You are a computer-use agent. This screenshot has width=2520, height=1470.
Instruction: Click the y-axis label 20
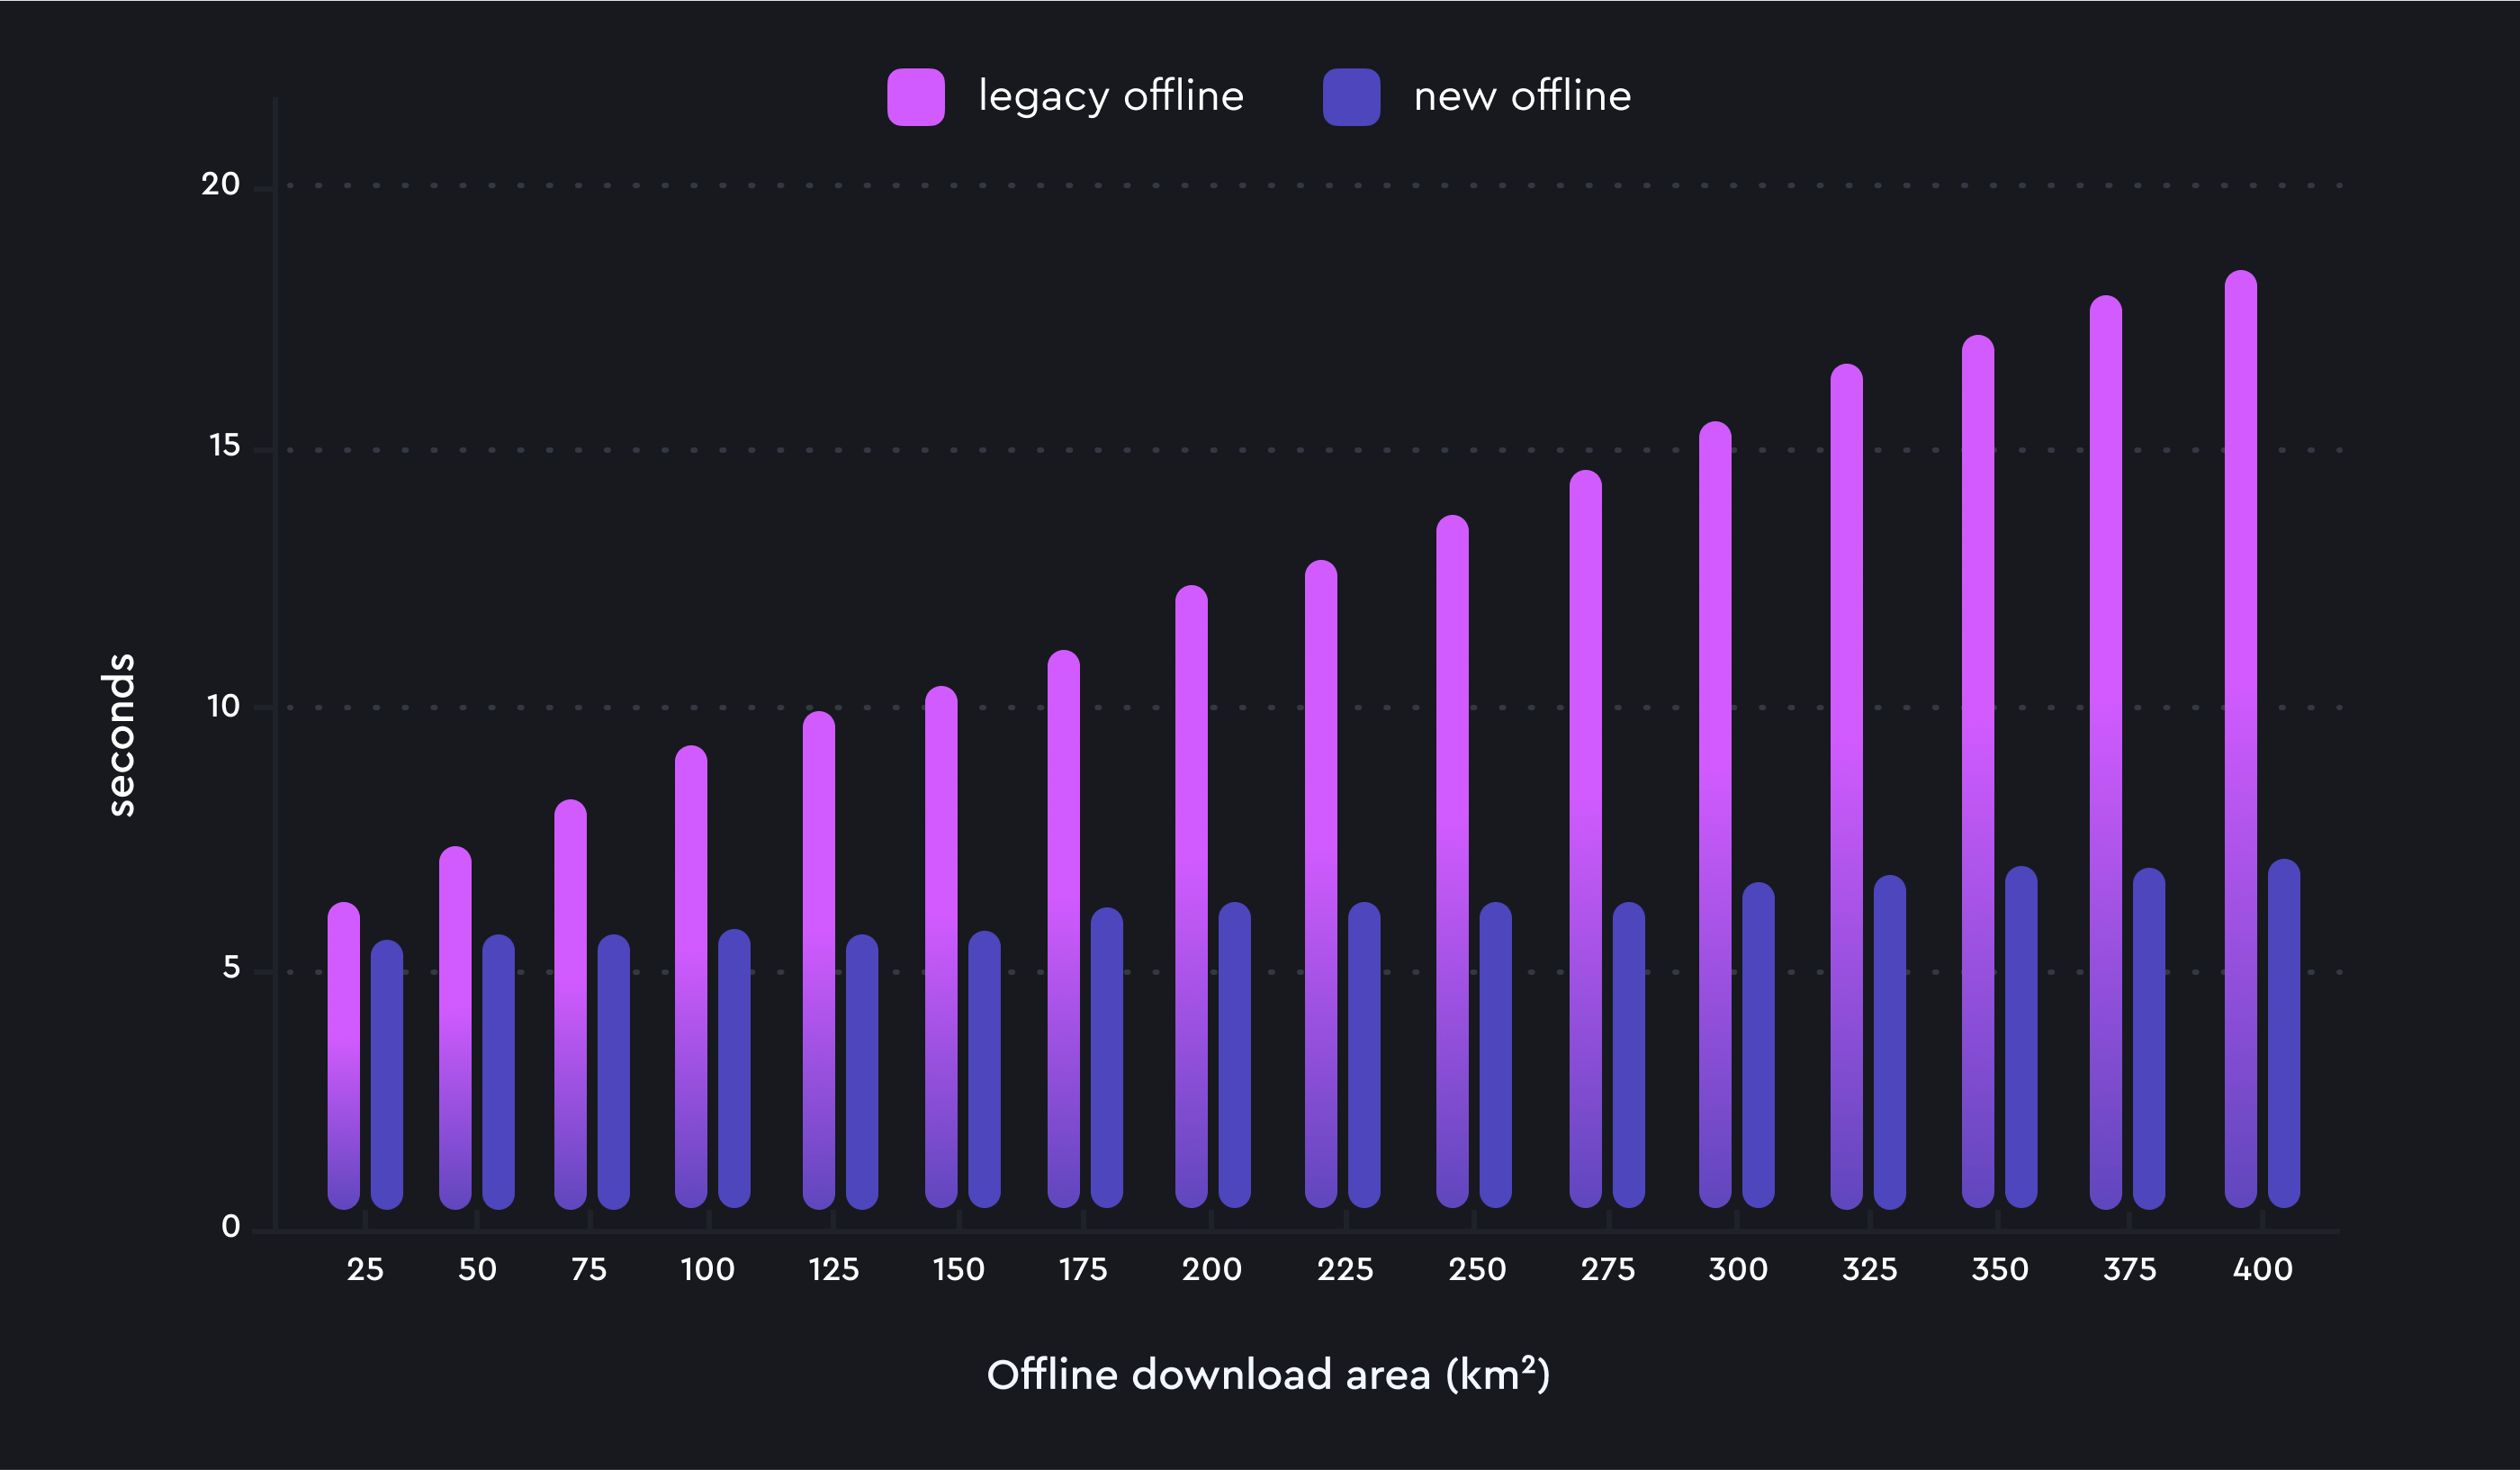[220, 185]
